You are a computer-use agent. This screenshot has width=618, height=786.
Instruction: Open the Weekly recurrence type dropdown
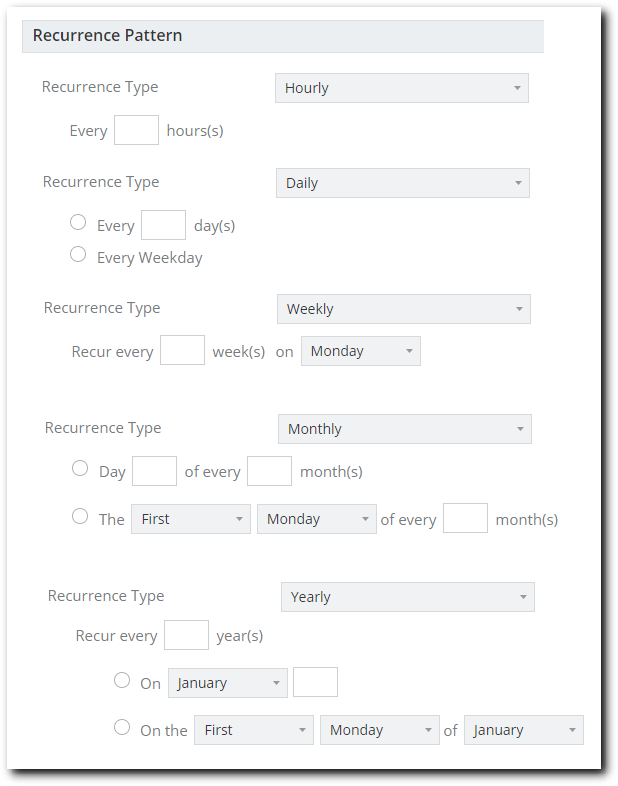pos(403,309)
